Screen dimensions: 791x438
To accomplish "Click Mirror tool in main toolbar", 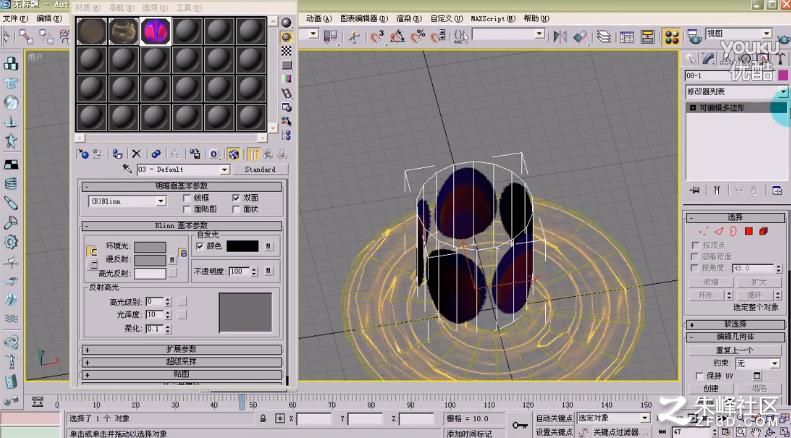I will (x=560, y=36).
